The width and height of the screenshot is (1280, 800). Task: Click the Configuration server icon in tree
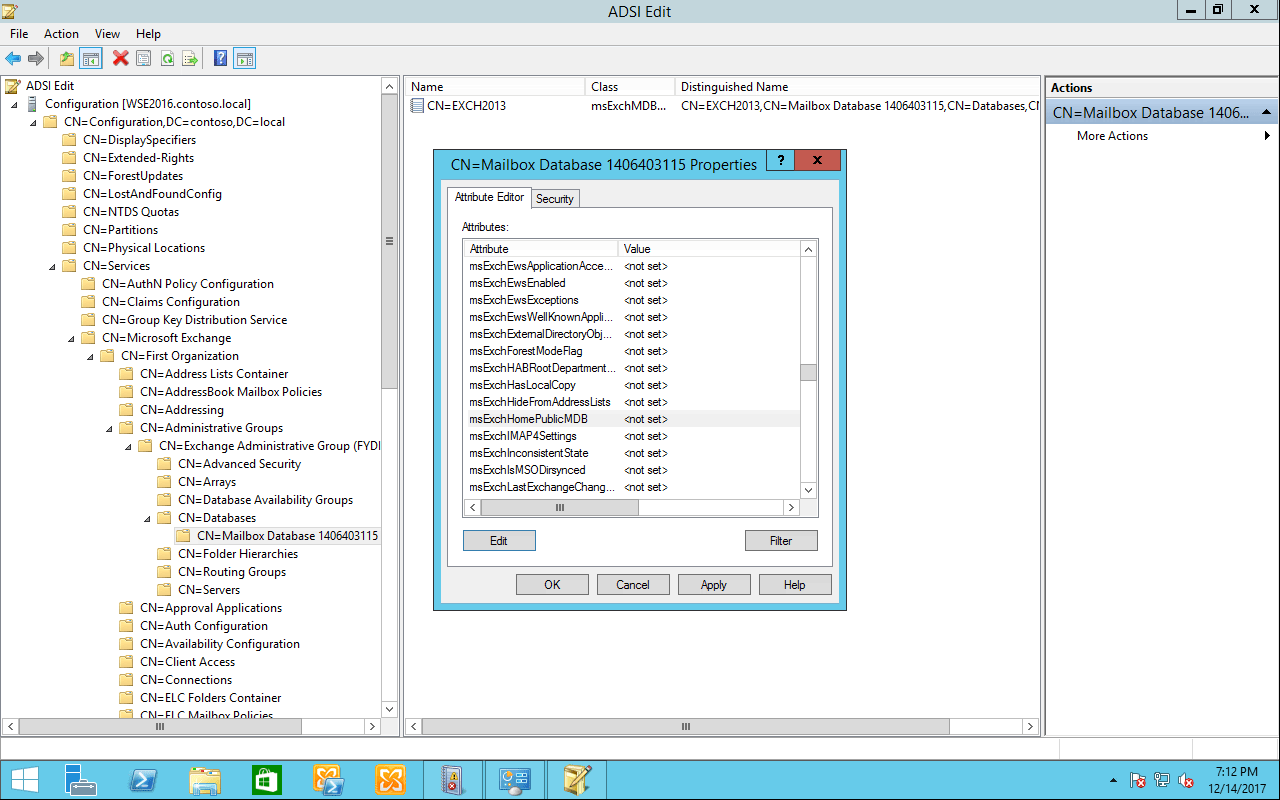tap(33, 104)
